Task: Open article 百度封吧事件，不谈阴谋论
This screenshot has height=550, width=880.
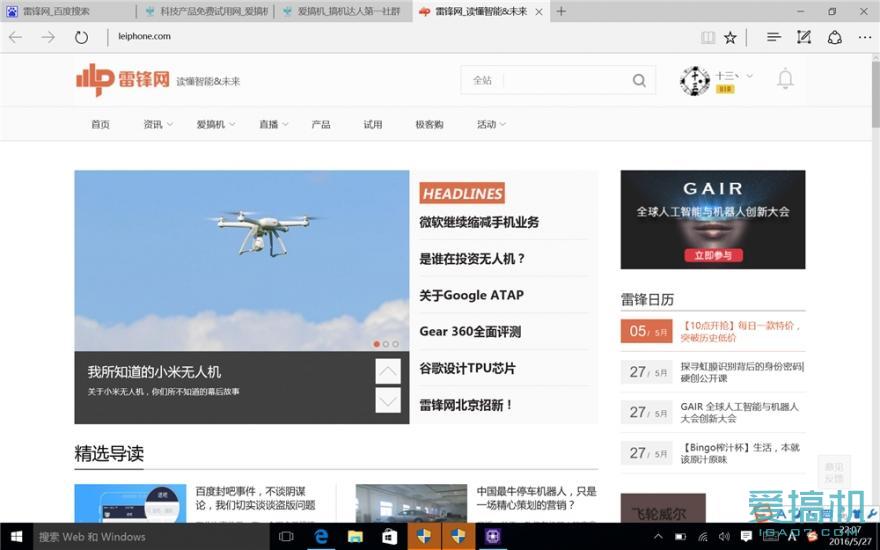Action: [x=255, y=498]
